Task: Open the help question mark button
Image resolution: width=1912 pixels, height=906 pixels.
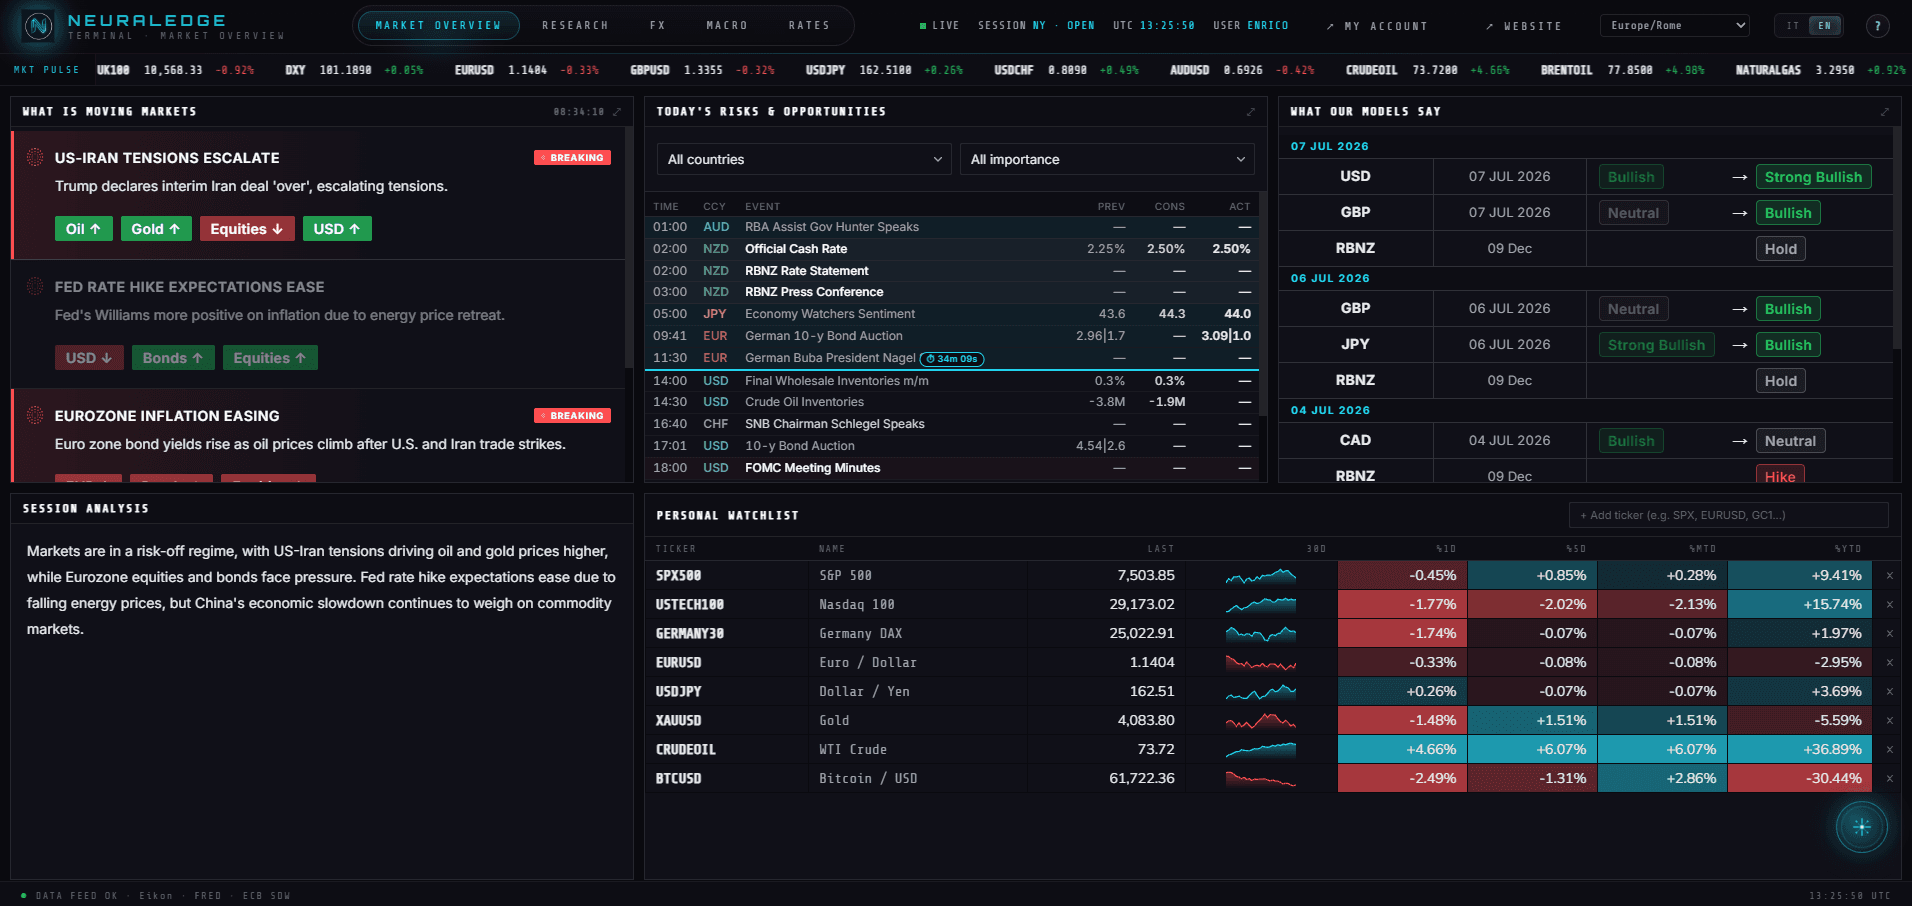Action: (x=1877, y=26)
